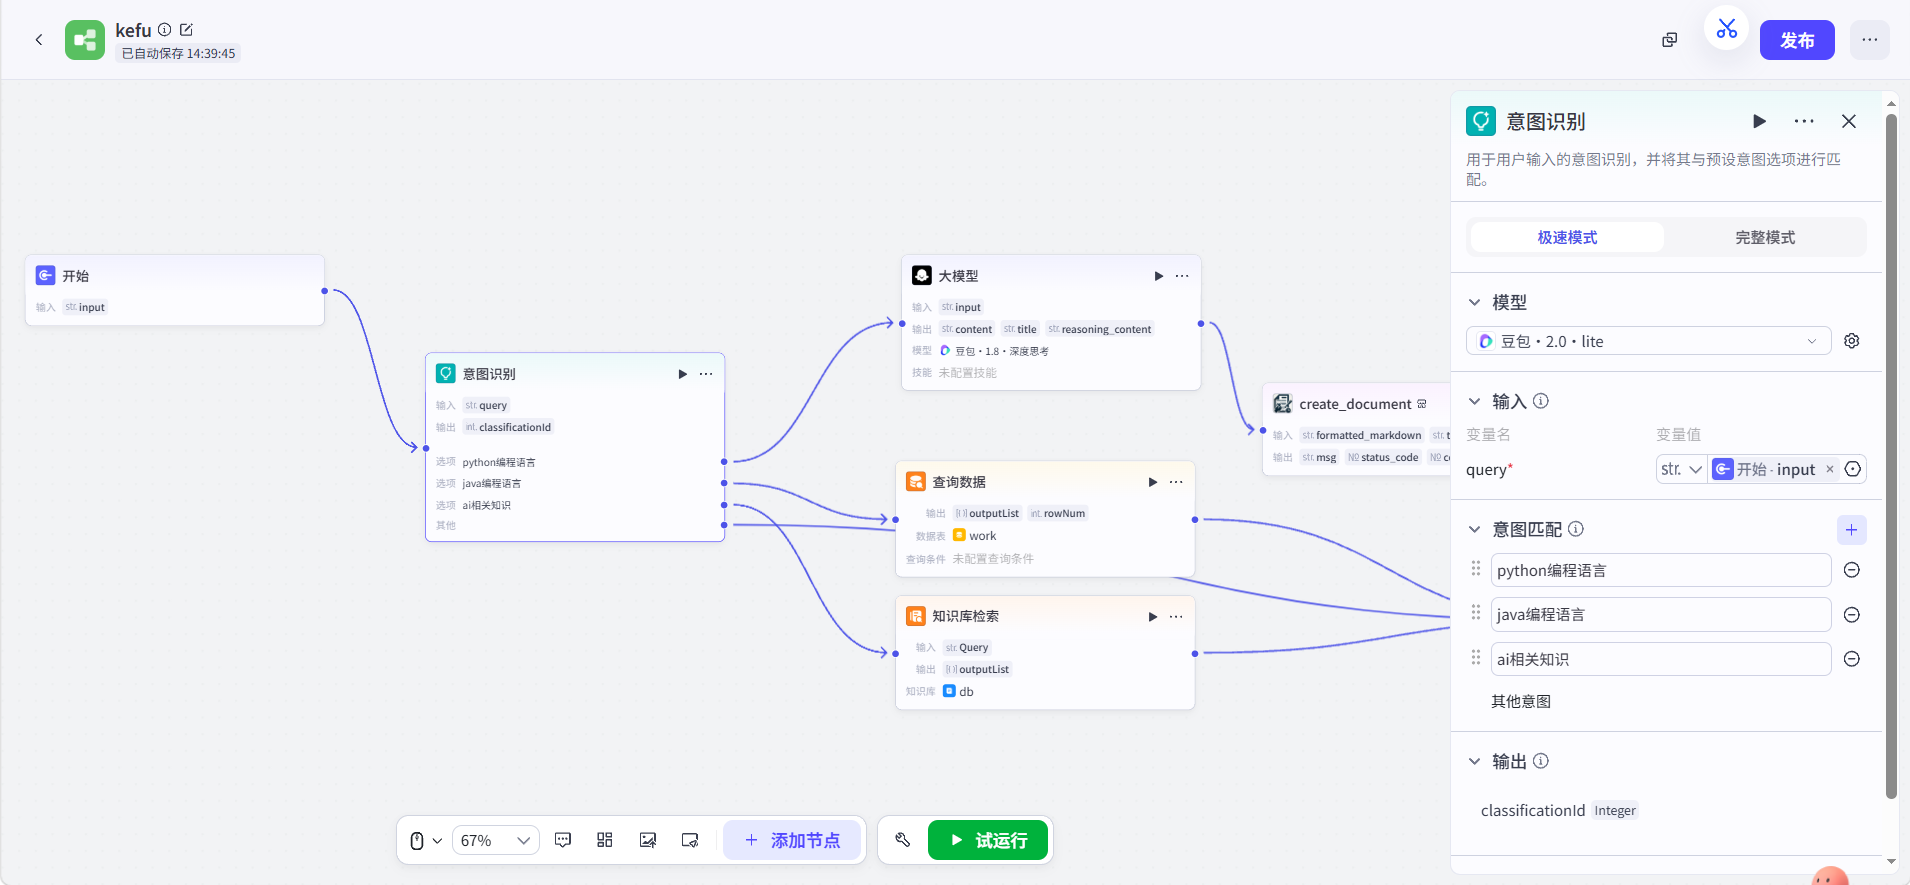Open the 豆包 2.0 lite model dropdown
This screenshot has height=885, width=1910.
pos(1648,341)
